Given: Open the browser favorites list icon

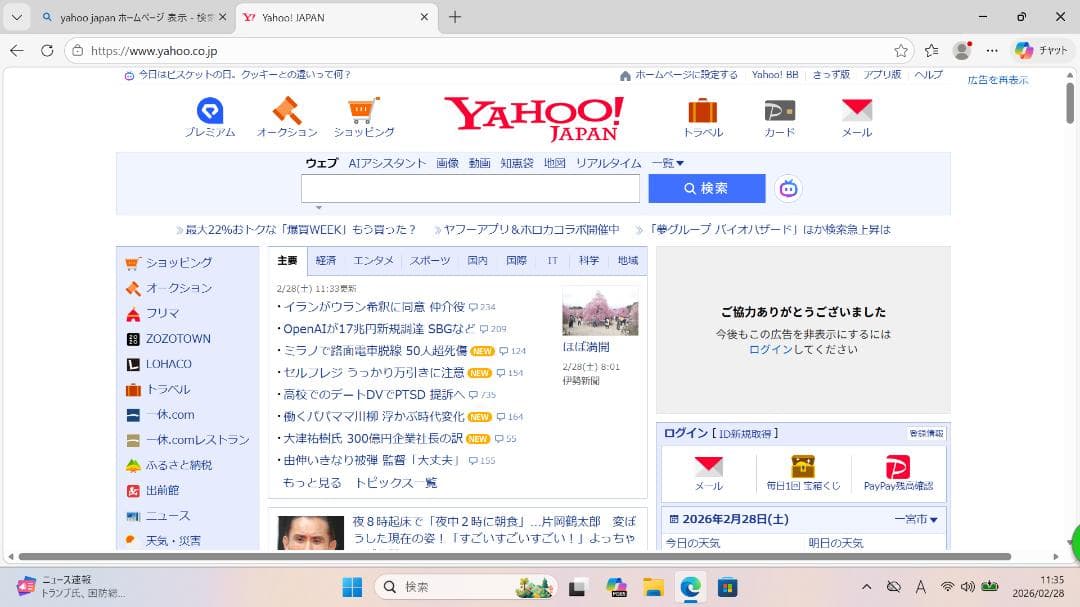Looking at the screenshot, I should pos(932,50).
